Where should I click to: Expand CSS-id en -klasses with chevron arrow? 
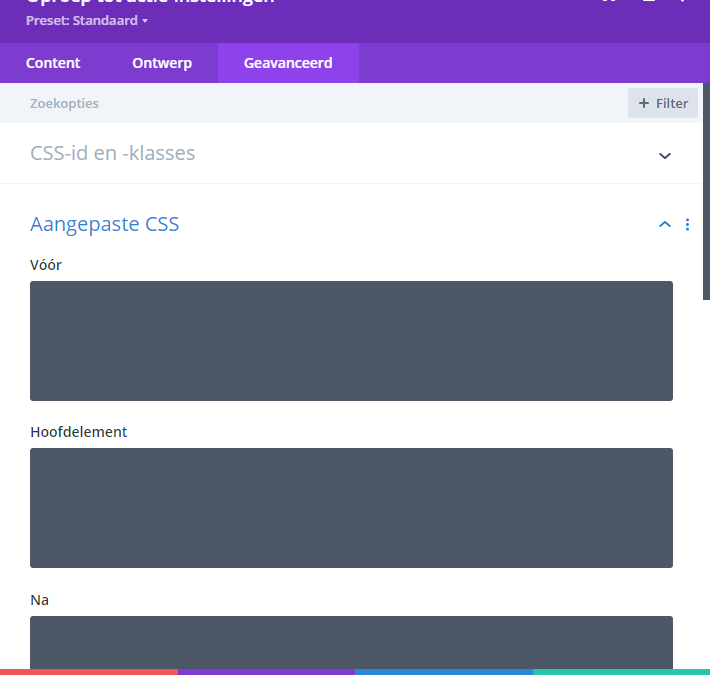click(x=665, y=155)
